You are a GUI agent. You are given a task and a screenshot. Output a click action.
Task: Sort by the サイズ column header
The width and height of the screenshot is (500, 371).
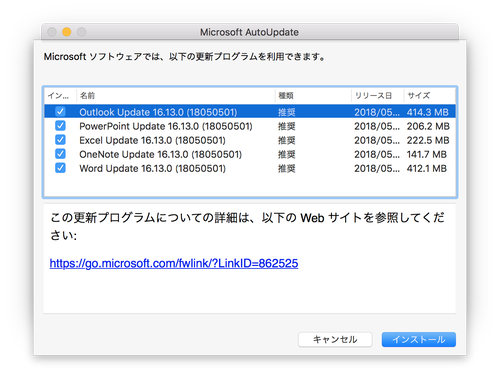pos(430,96)
